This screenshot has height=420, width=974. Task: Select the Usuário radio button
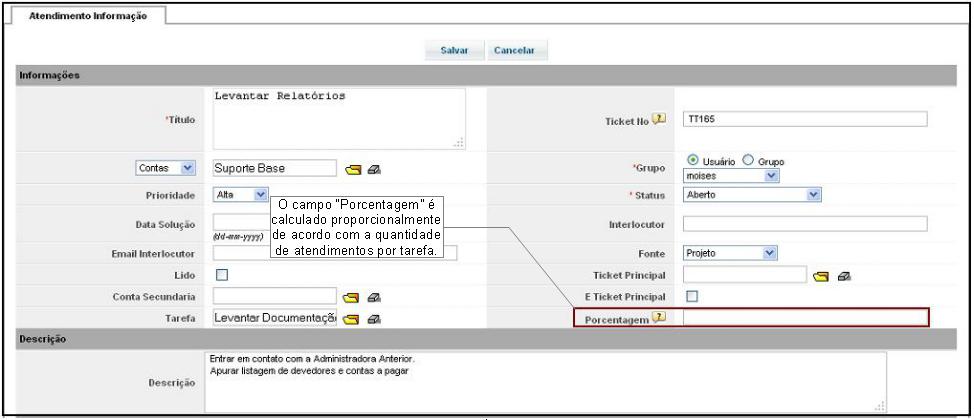coord(693,160)
